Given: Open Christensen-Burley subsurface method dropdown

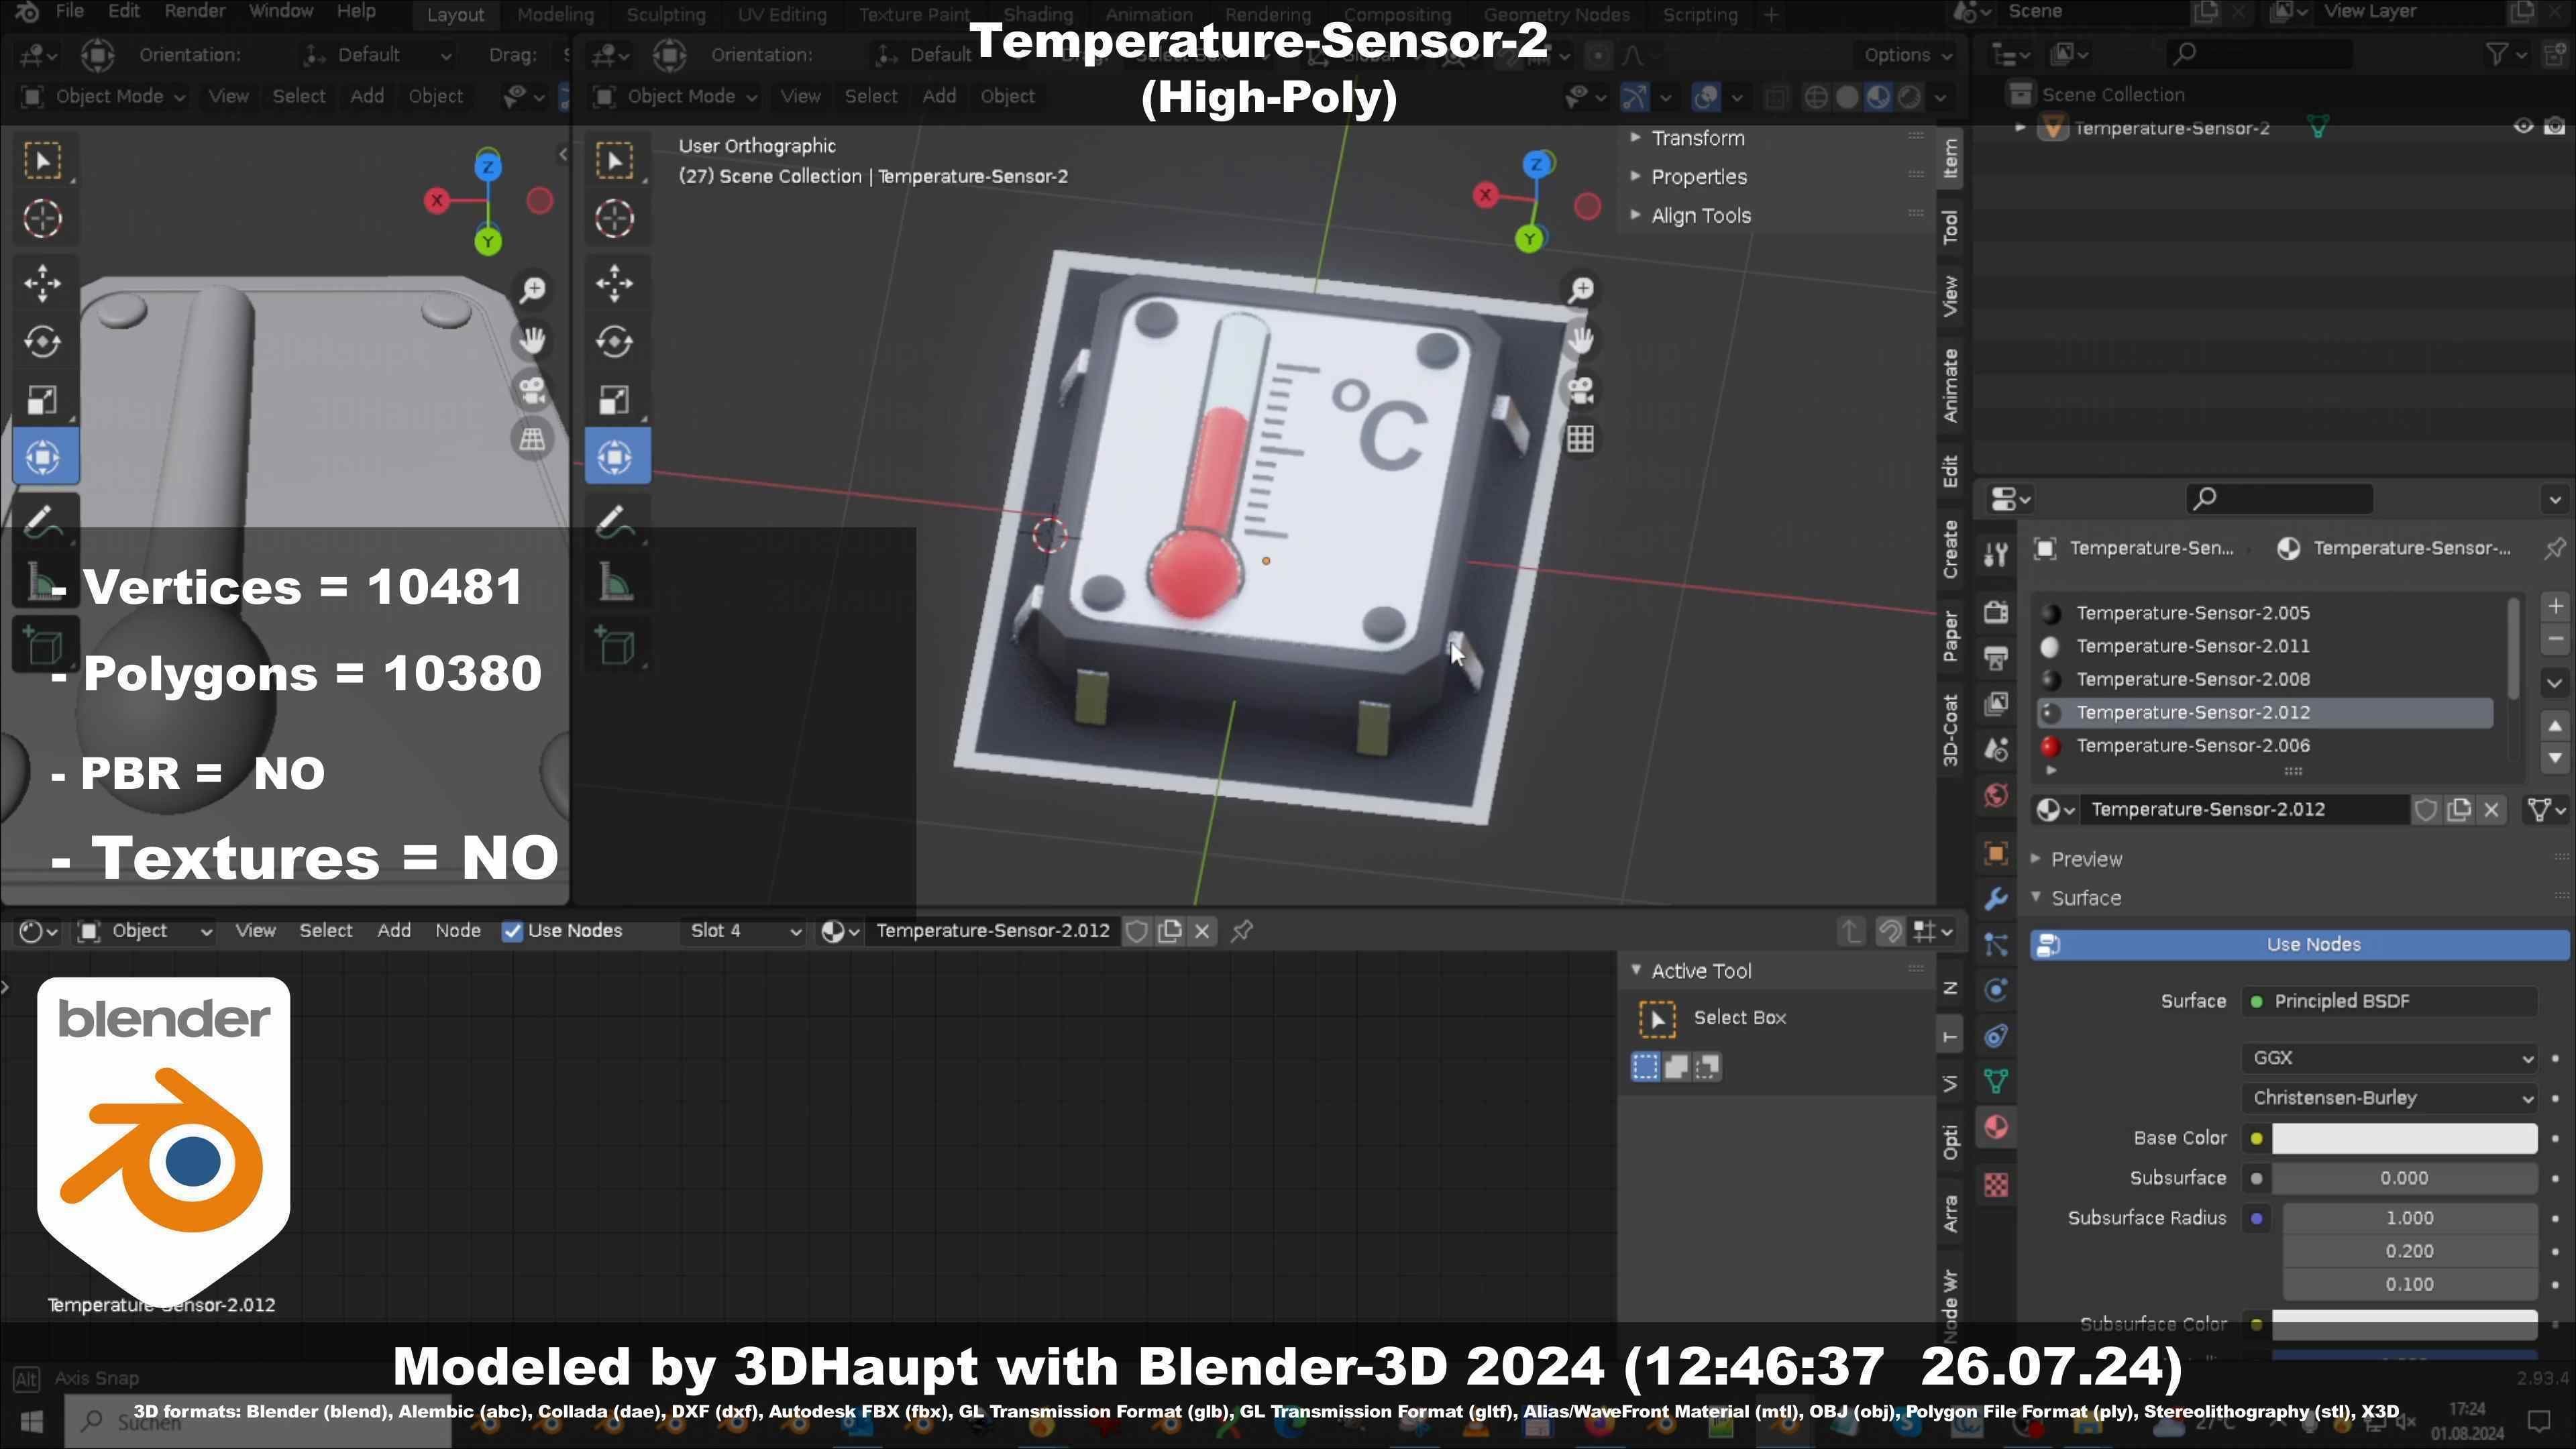Looking at the screenshot, I should point(2389,1098).
